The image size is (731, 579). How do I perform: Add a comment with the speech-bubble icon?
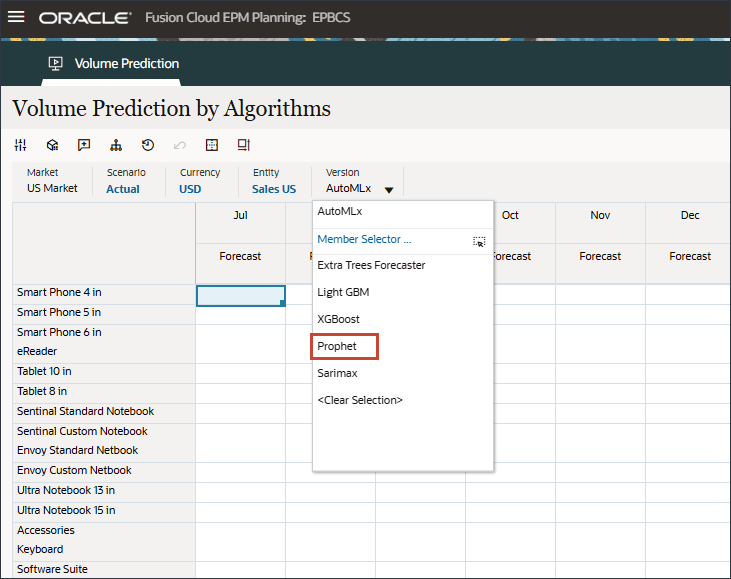click(x=84, y=145)
